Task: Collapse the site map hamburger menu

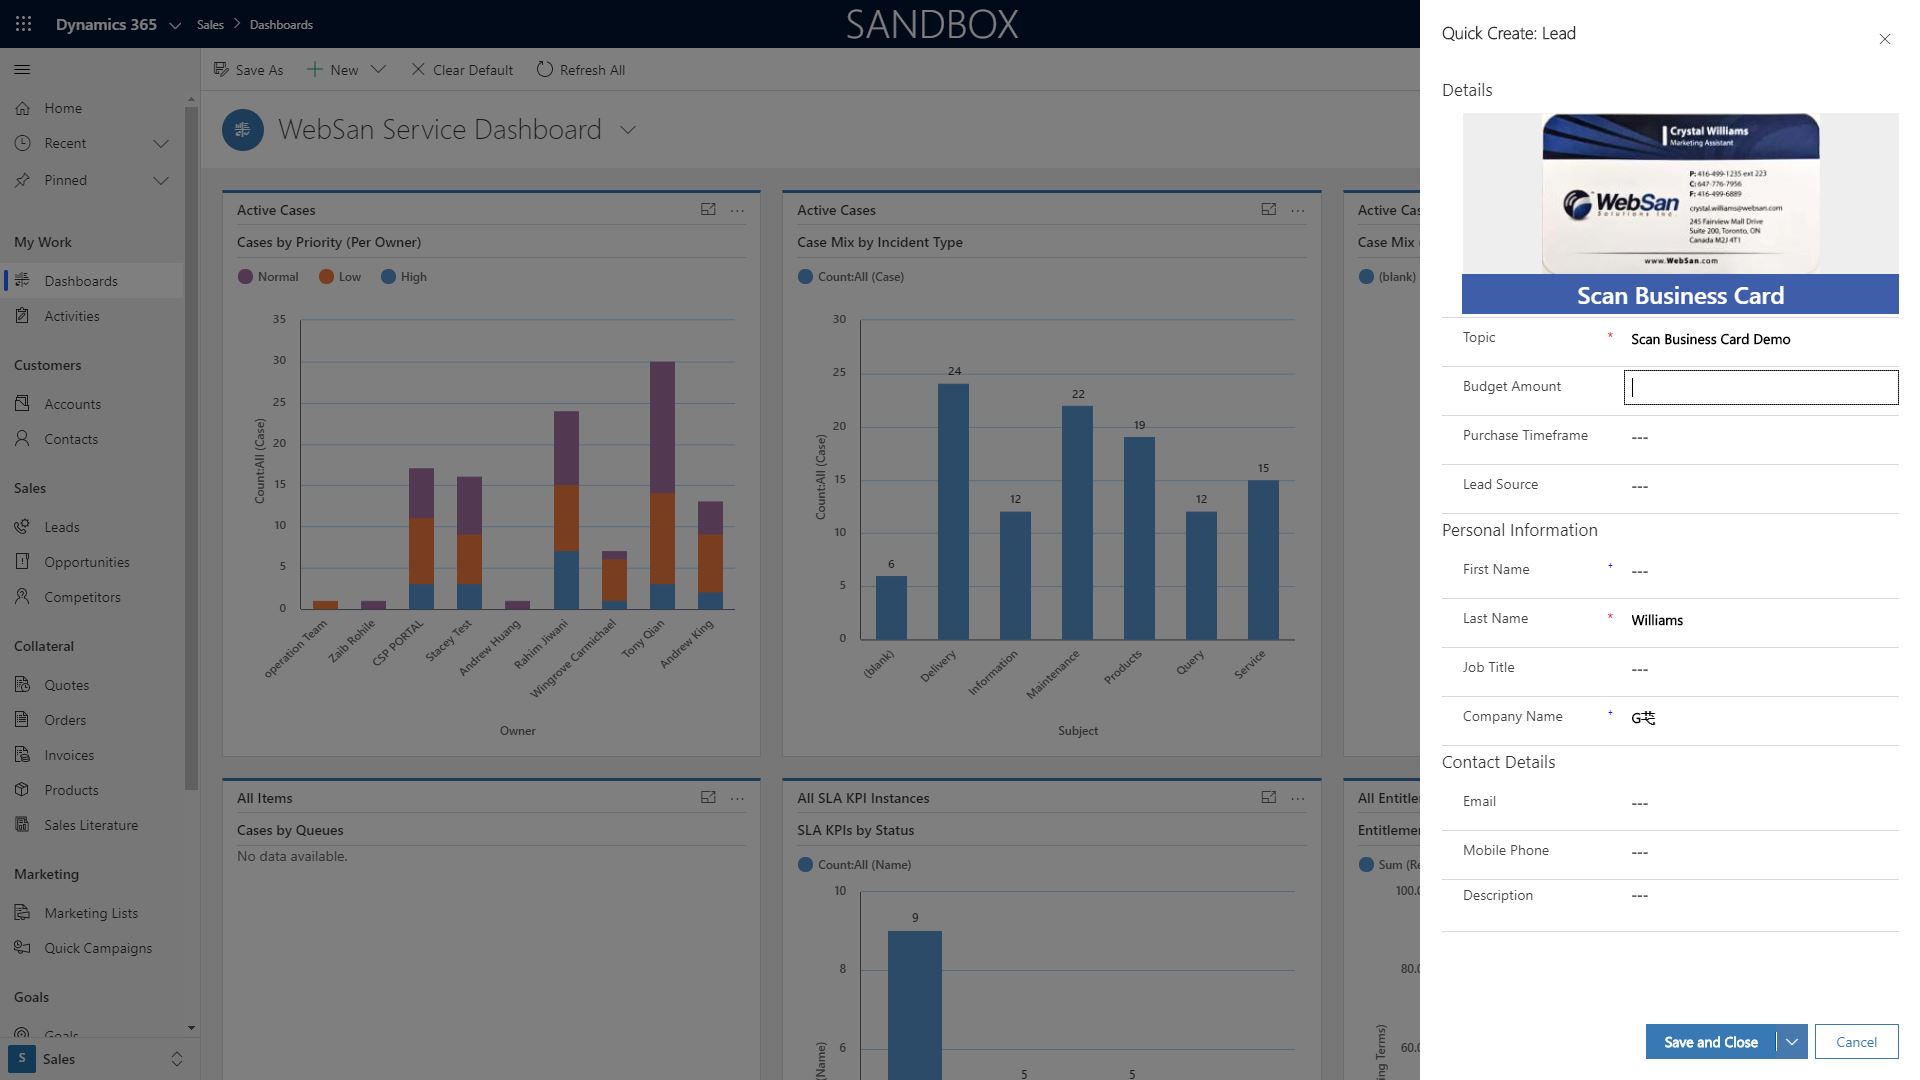Action: [22, 70]
